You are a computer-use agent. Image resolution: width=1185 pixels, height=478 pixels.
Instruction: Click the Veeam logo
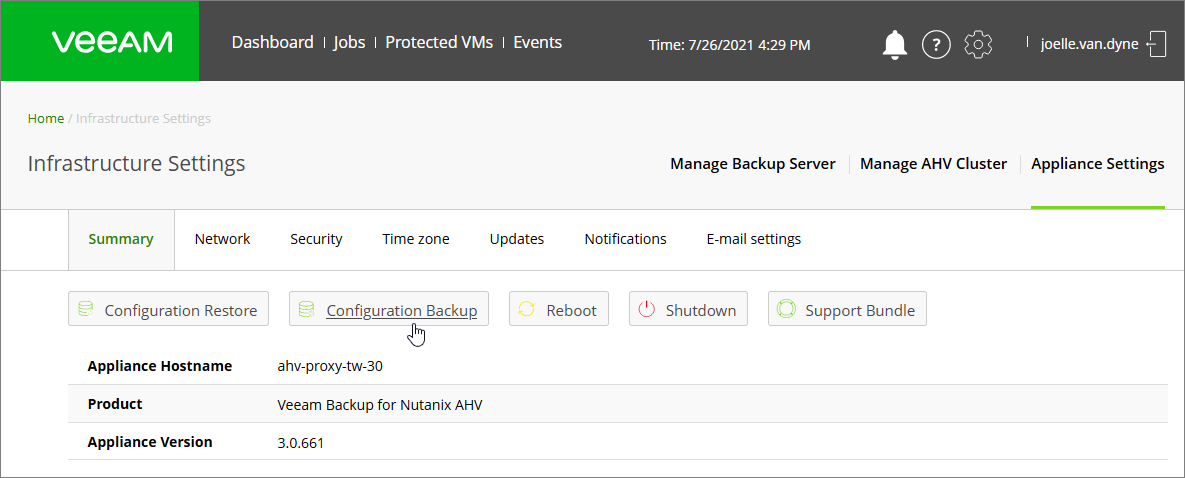pyautogui.click(x=112, y=42)
